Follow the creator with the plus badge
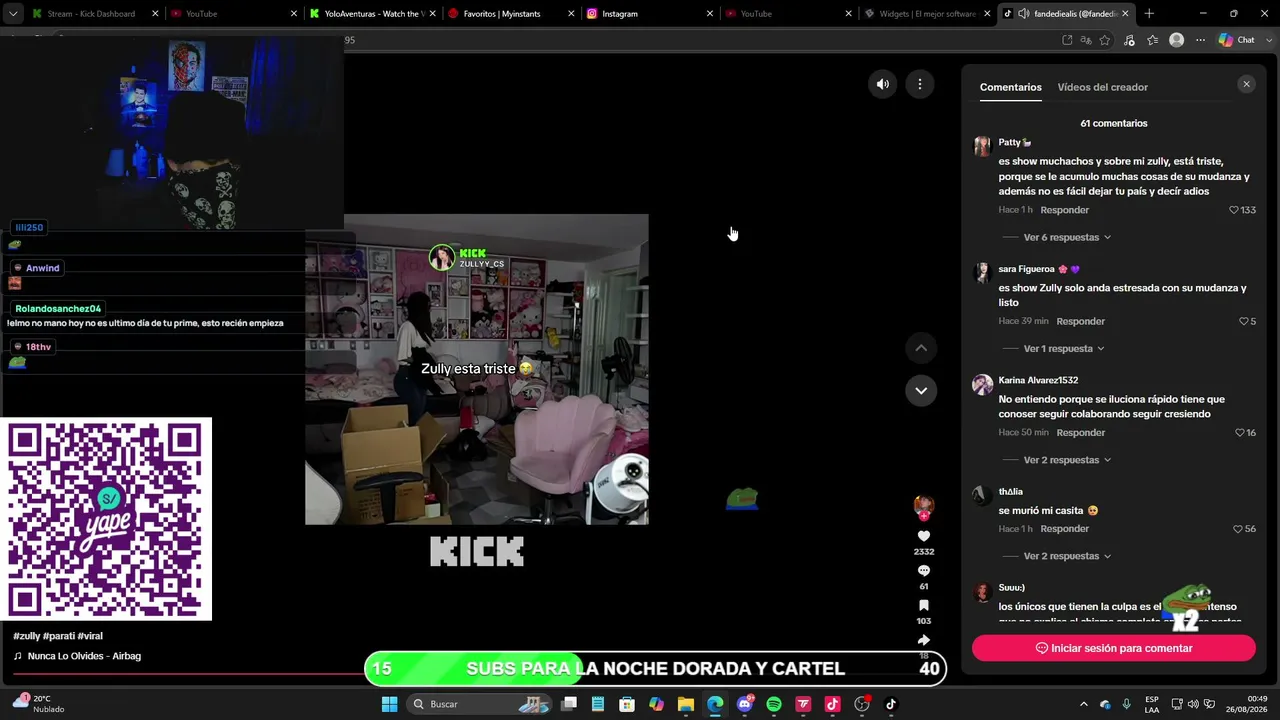1280x720 pixels. pos(924,516)
